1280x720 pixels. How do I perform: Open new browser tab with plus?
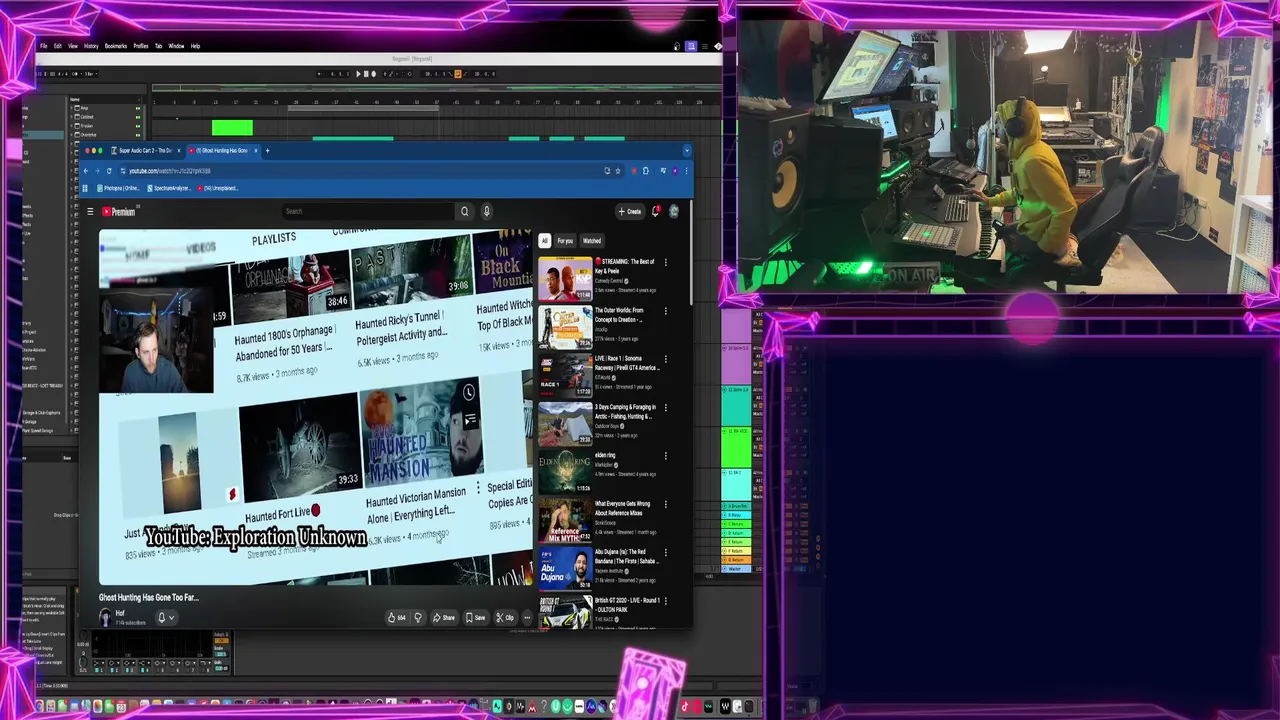267,150
